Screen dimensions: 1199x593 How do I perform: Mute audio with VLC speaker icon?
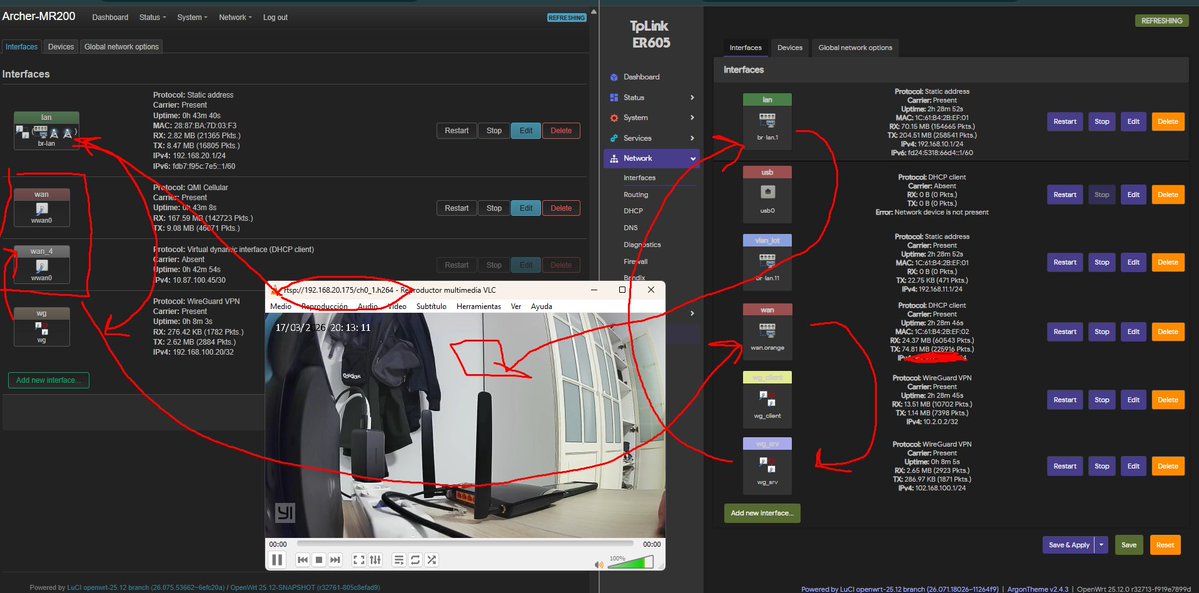tap(600, 565)
